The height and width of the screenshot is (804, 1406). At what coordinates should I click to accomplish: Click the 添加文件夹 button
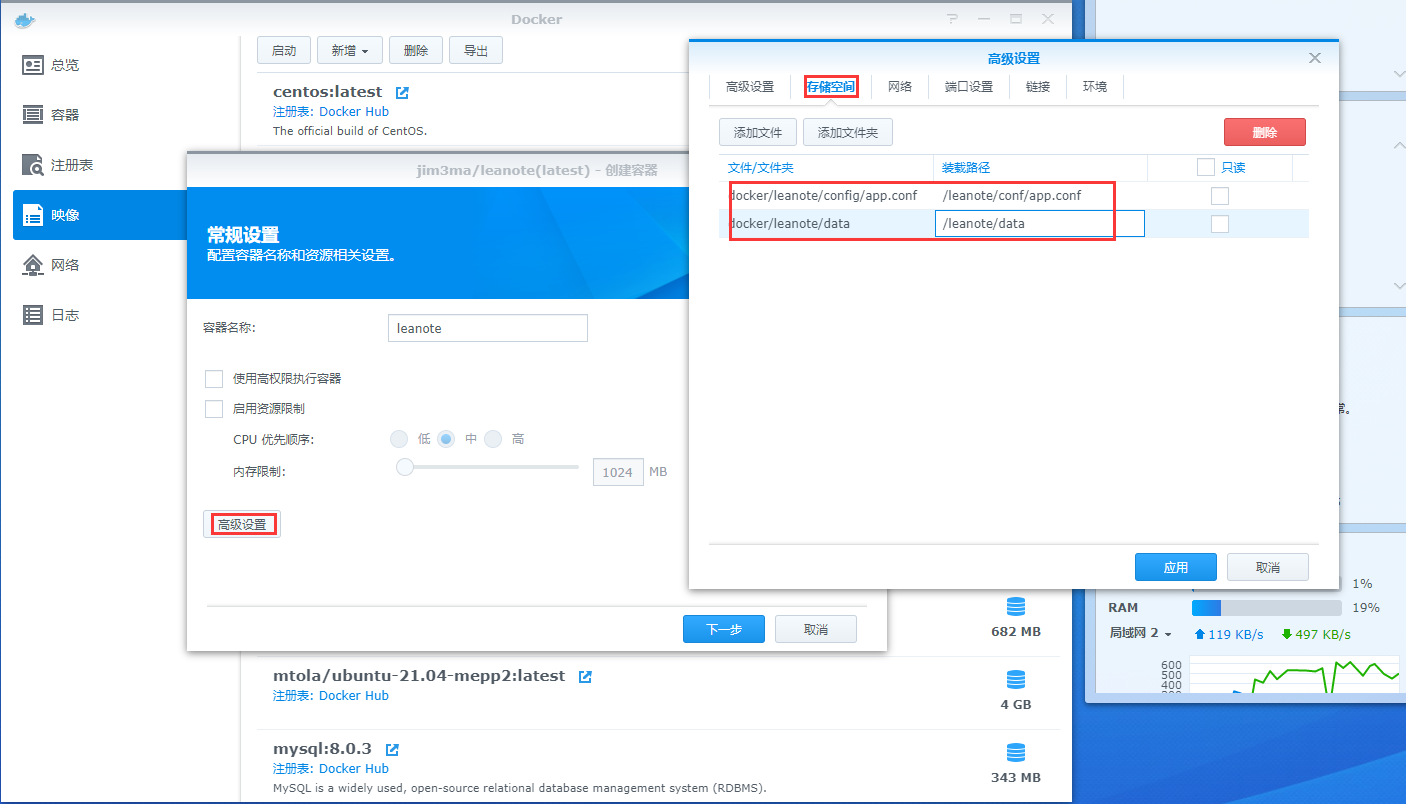point(847,132)
